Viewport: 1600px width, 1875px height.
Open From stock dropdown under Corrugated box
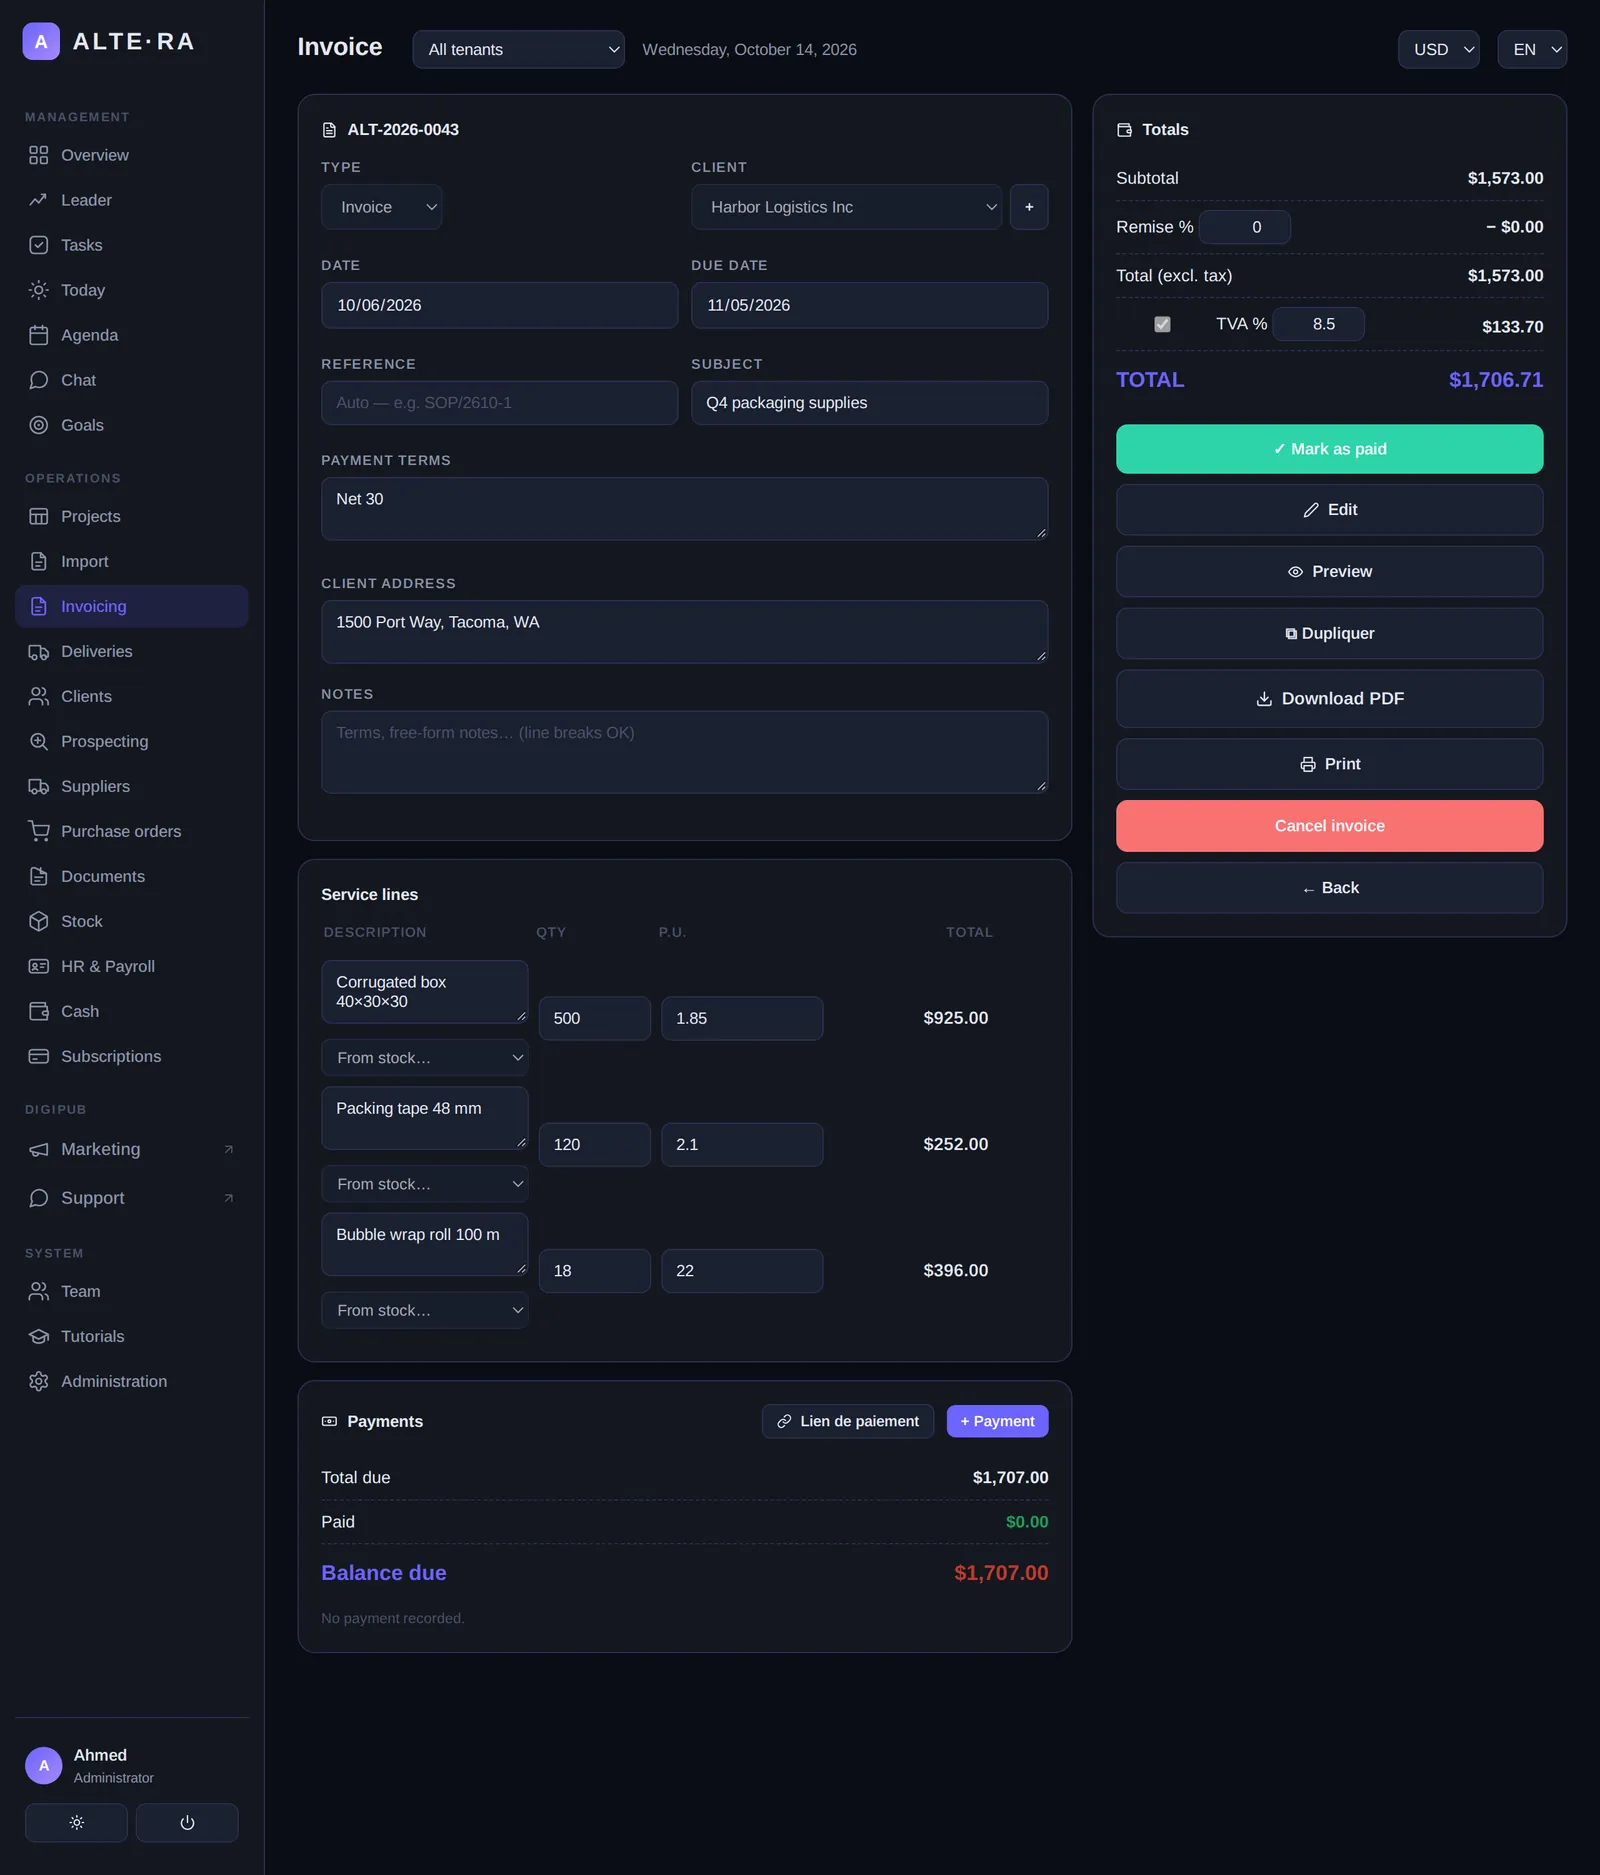point(425,1057)
